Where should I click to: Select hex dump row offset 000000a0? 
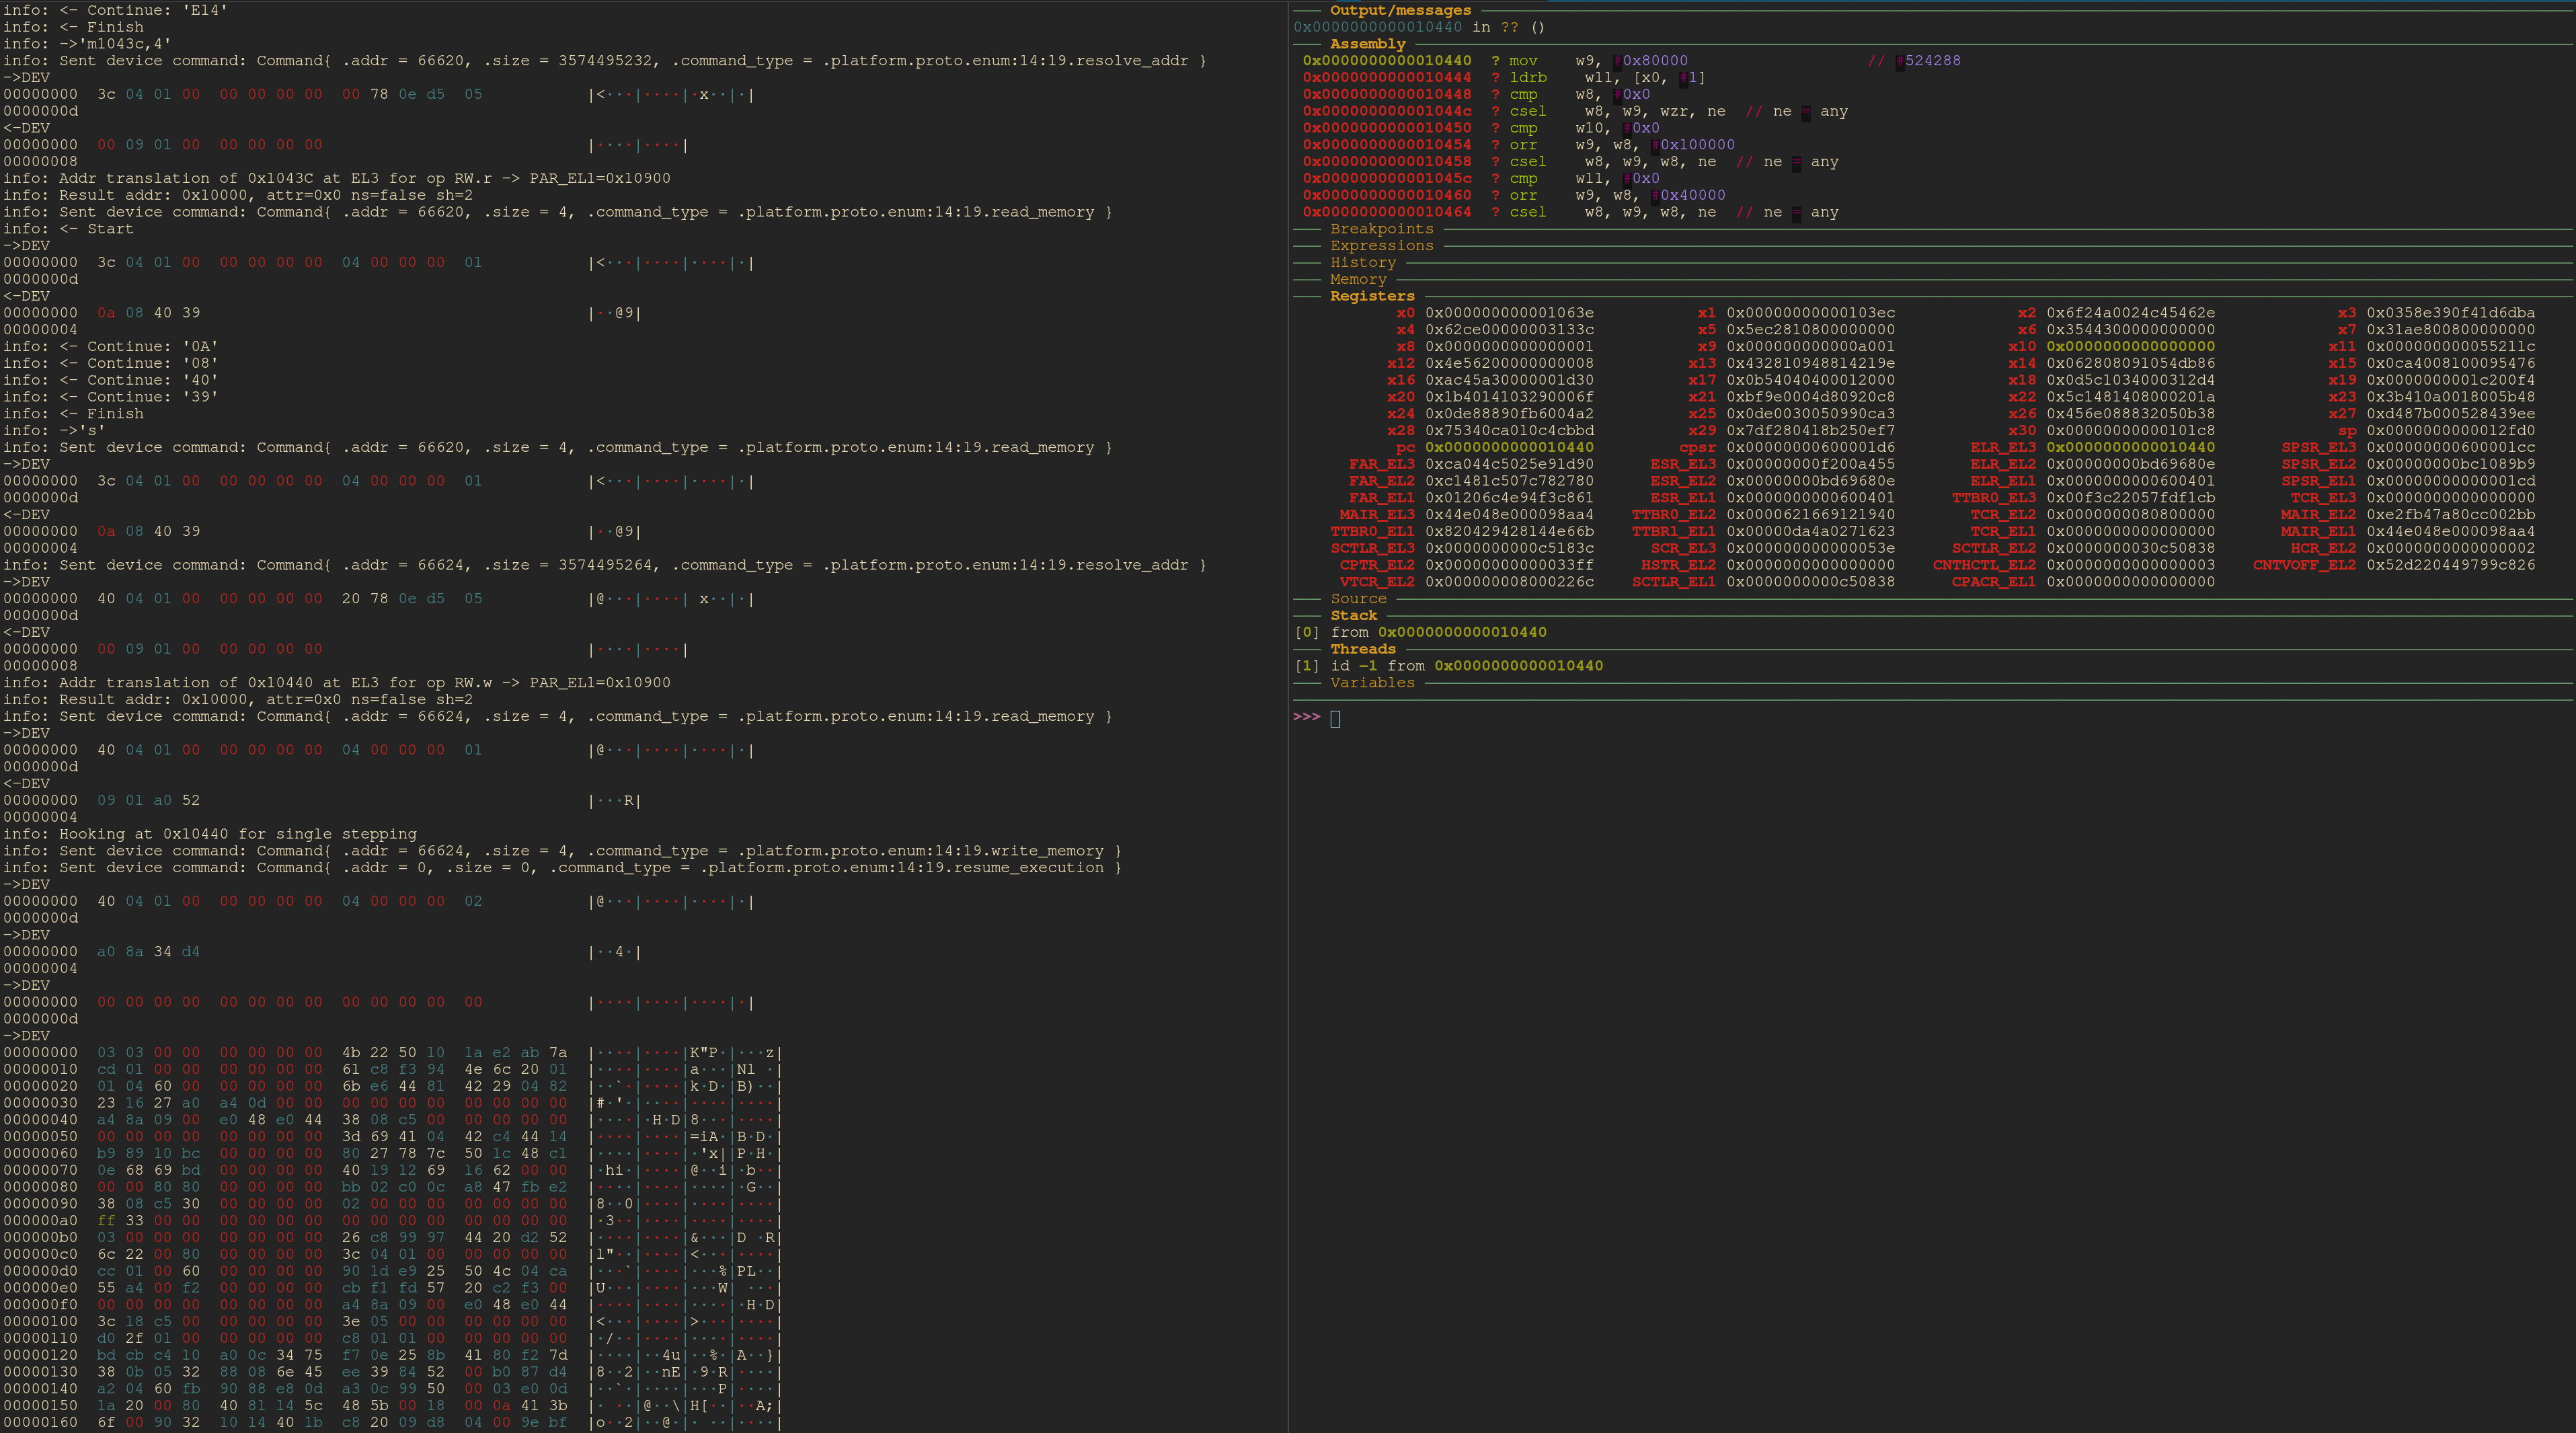click(x=40, y=1221)
